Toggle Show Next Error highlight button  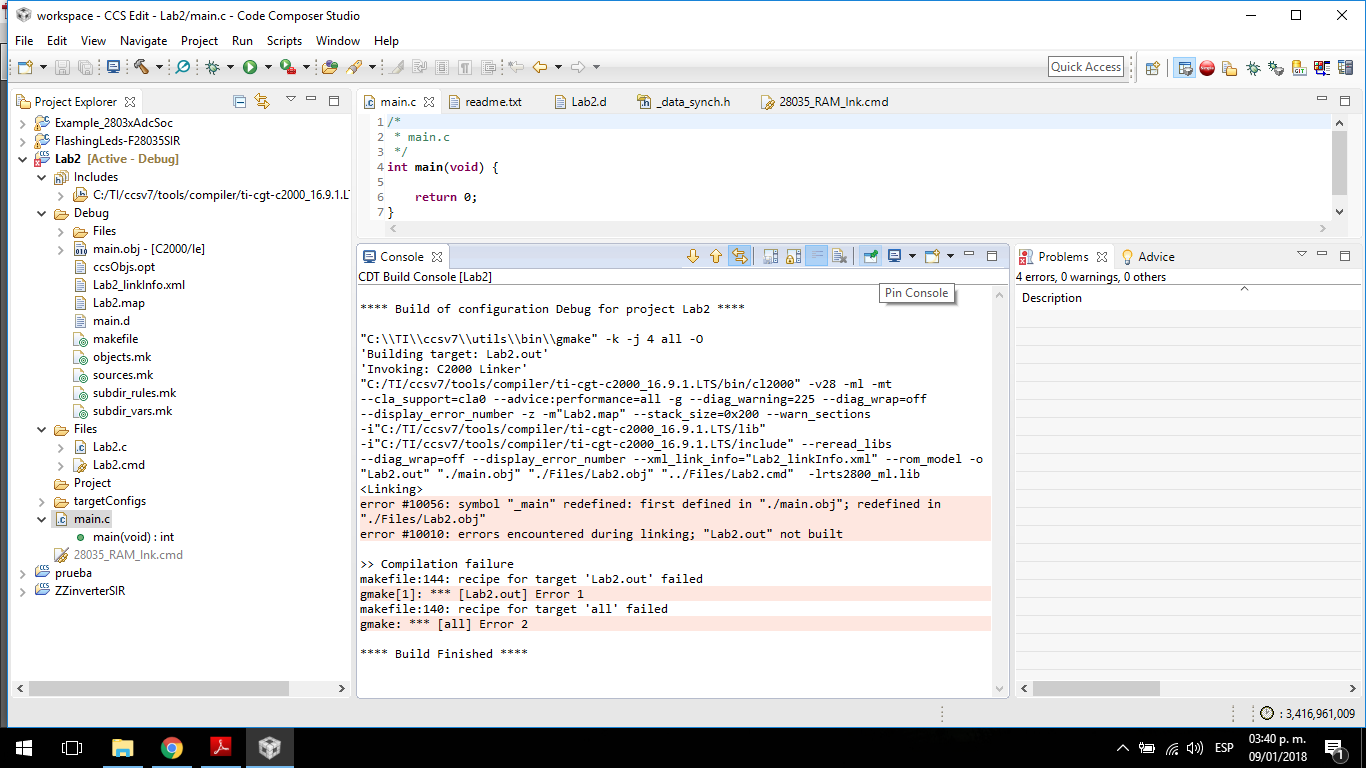tap(739, 257)
